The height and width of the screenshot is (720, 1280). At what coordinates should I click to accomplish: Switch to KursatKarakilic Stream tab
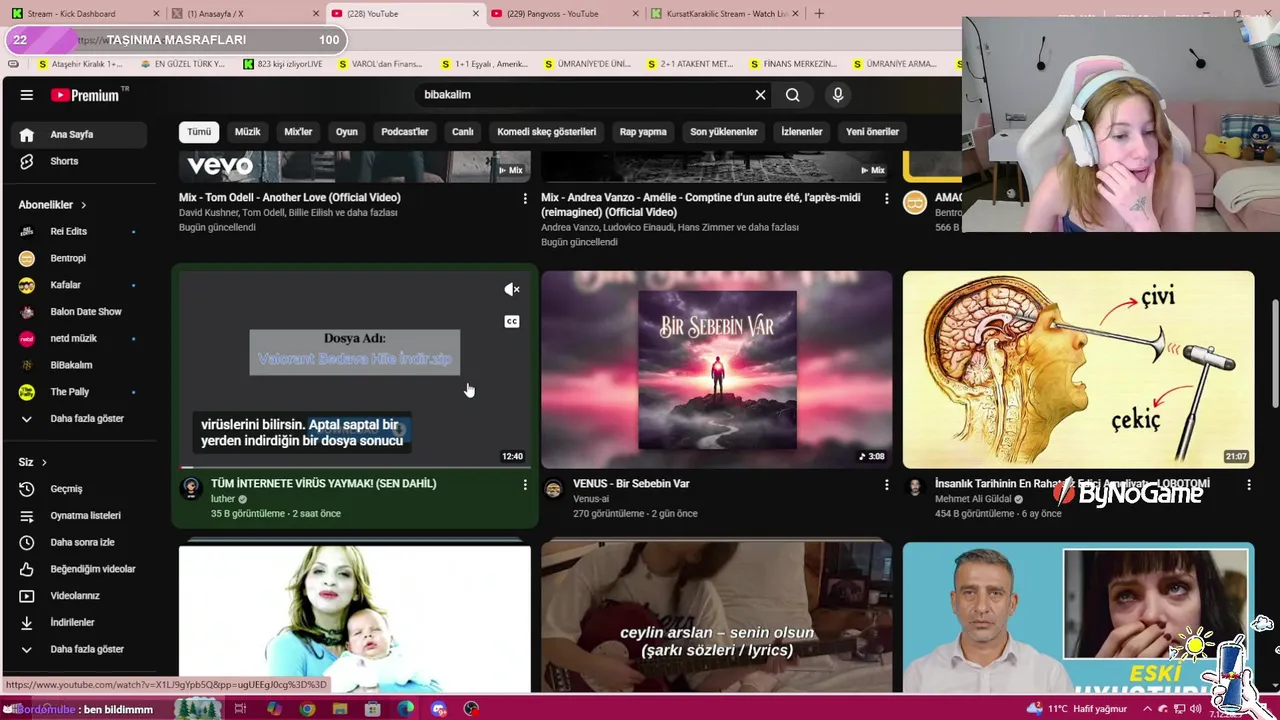725,14
